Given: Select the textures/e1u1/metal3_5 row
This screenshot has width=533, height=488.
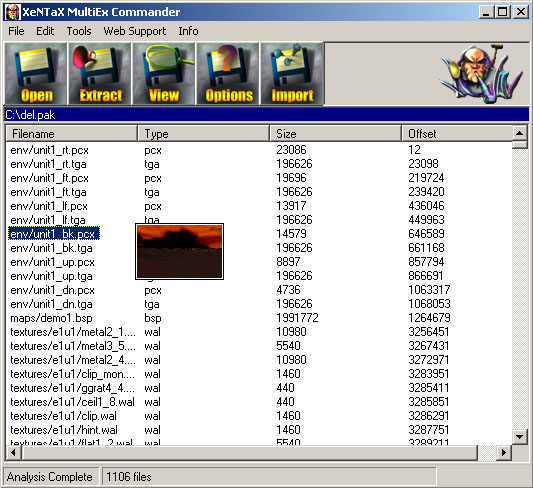Looking at the screenshot, I should [73, 346].
